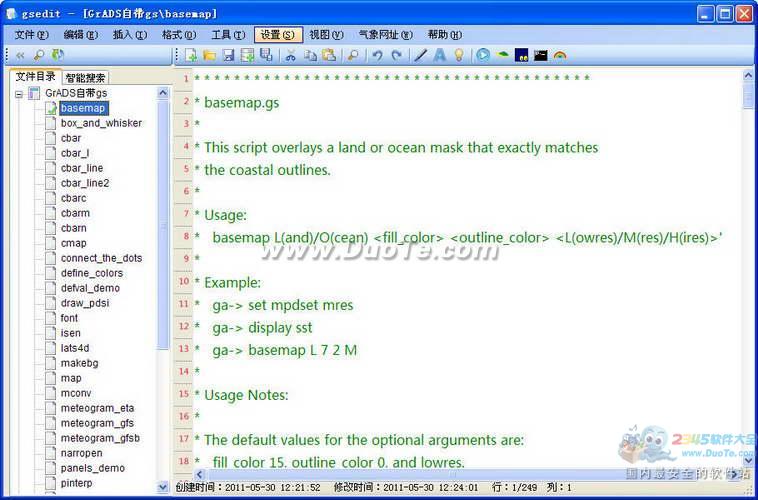Open the 格式(O) menu

pyautogui.click(x=179, y=35)
